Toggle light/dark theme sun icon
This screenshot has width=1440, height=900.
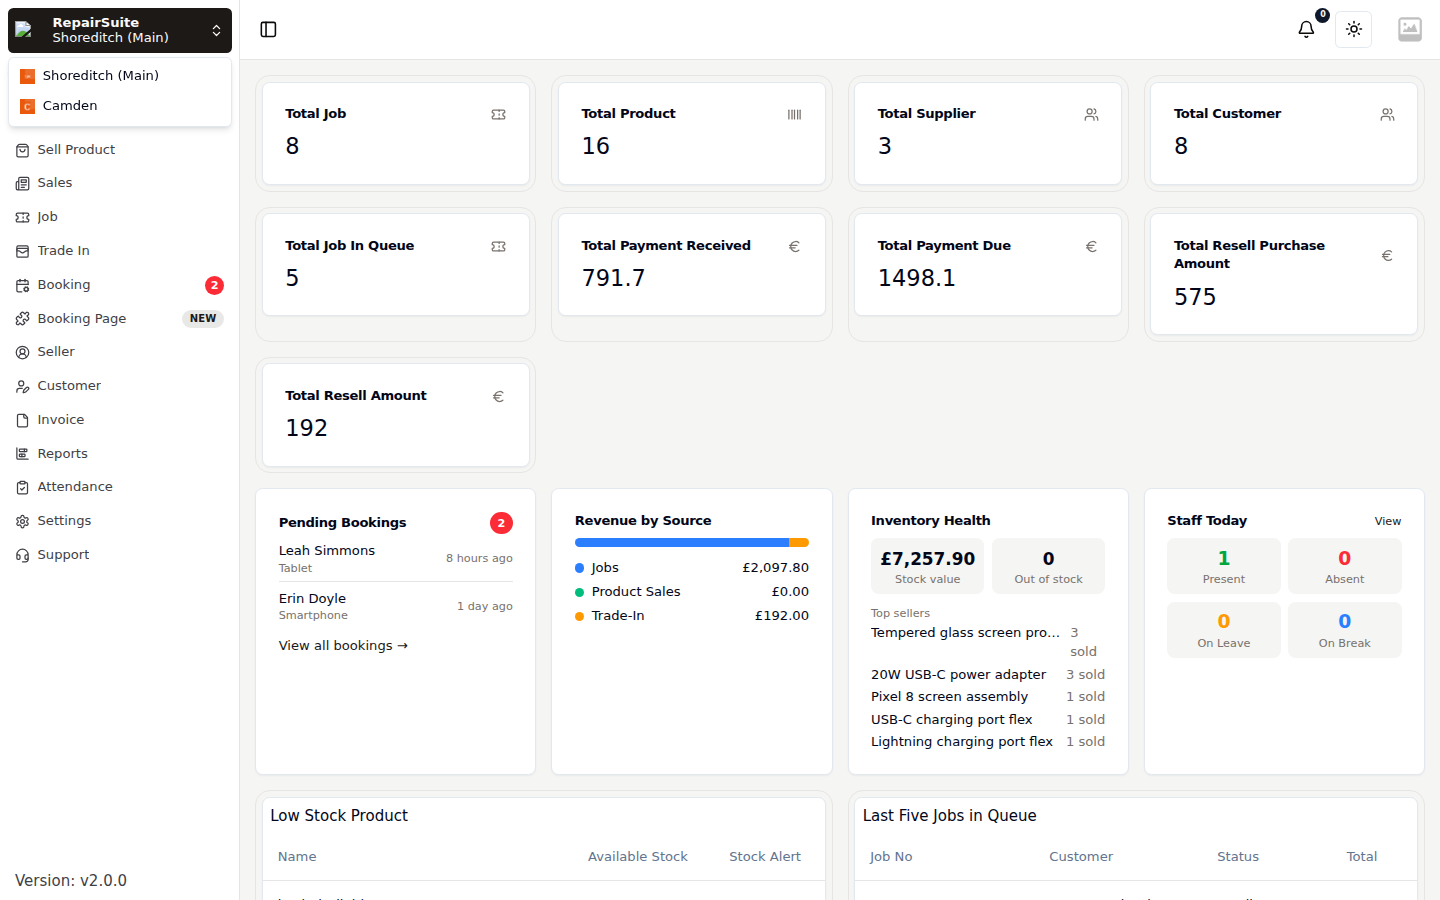tap(1354, 30)
